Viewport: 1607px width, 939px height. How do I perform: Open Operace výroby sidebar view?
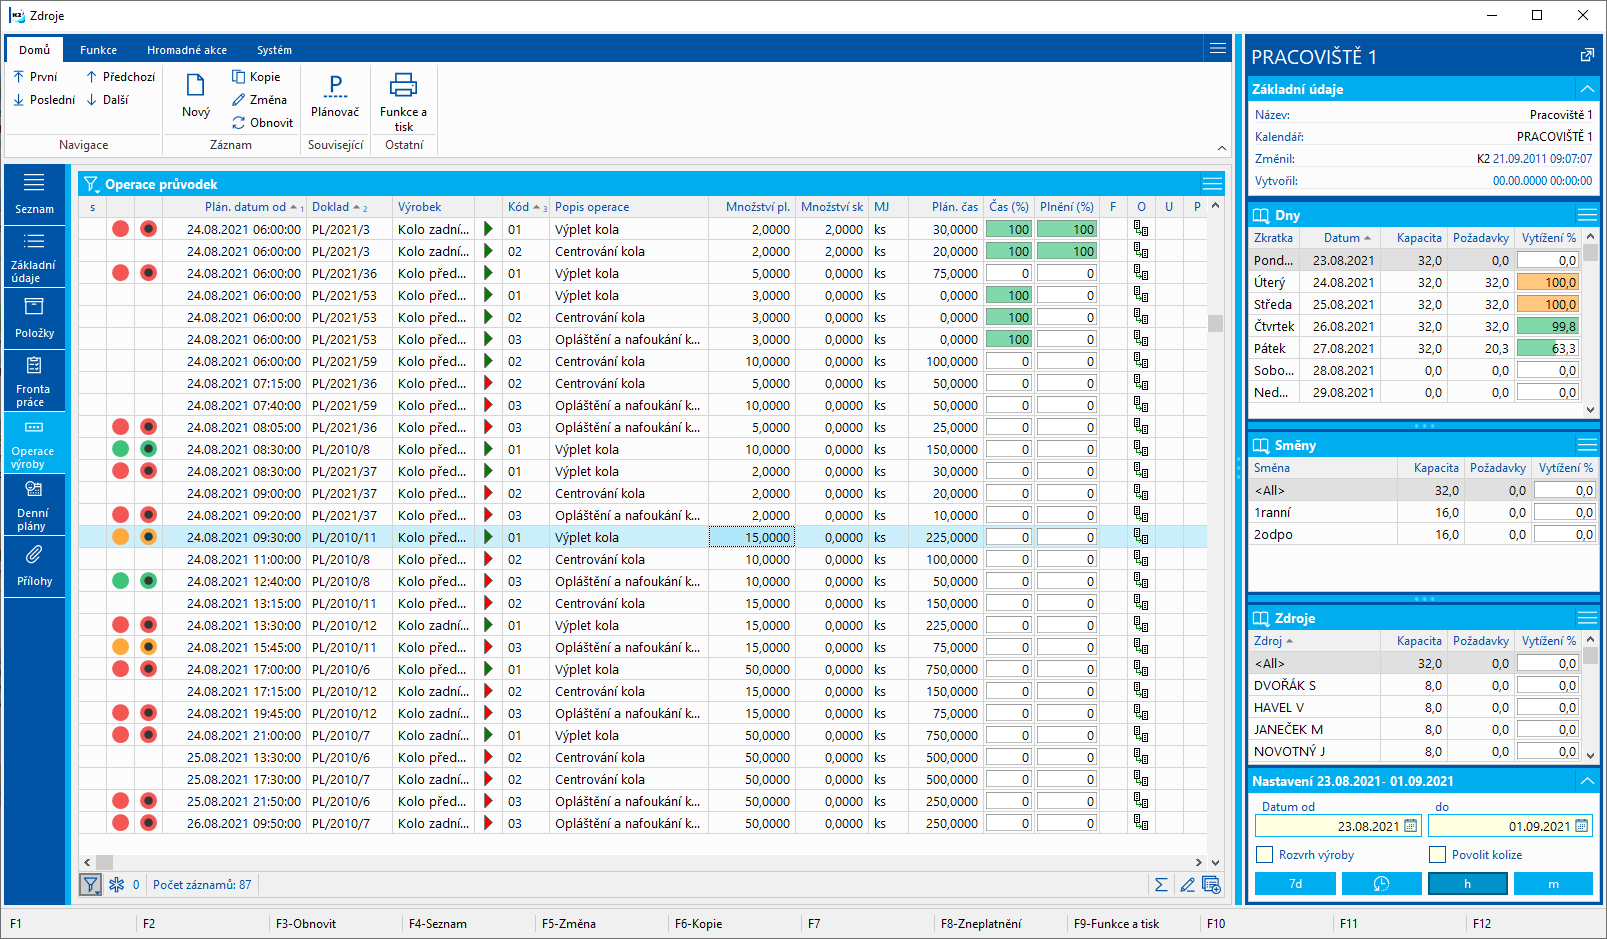(x=34, y=442)
